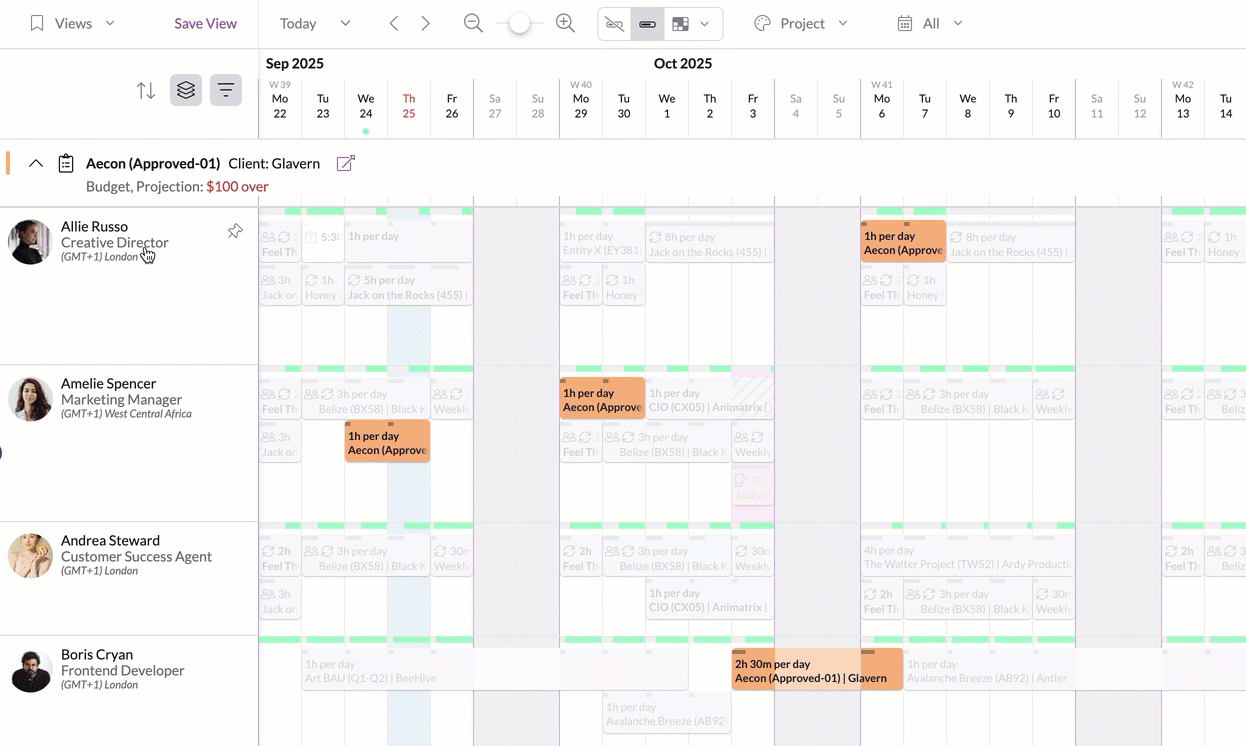Open the Views dropdown
Image resolution: width=1246 pixels, height=746 pixels.
(x=72, y=23)
